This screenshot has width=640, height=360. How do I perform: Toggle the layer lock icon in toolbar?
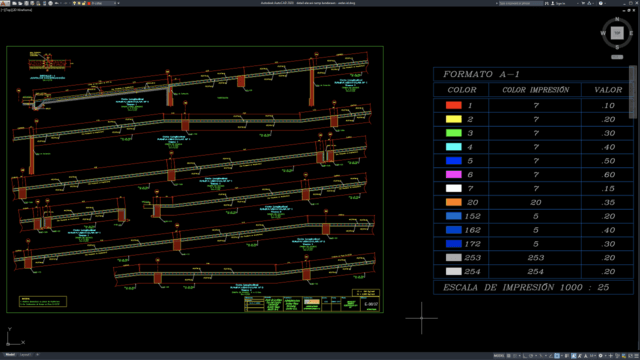(84, 3)
